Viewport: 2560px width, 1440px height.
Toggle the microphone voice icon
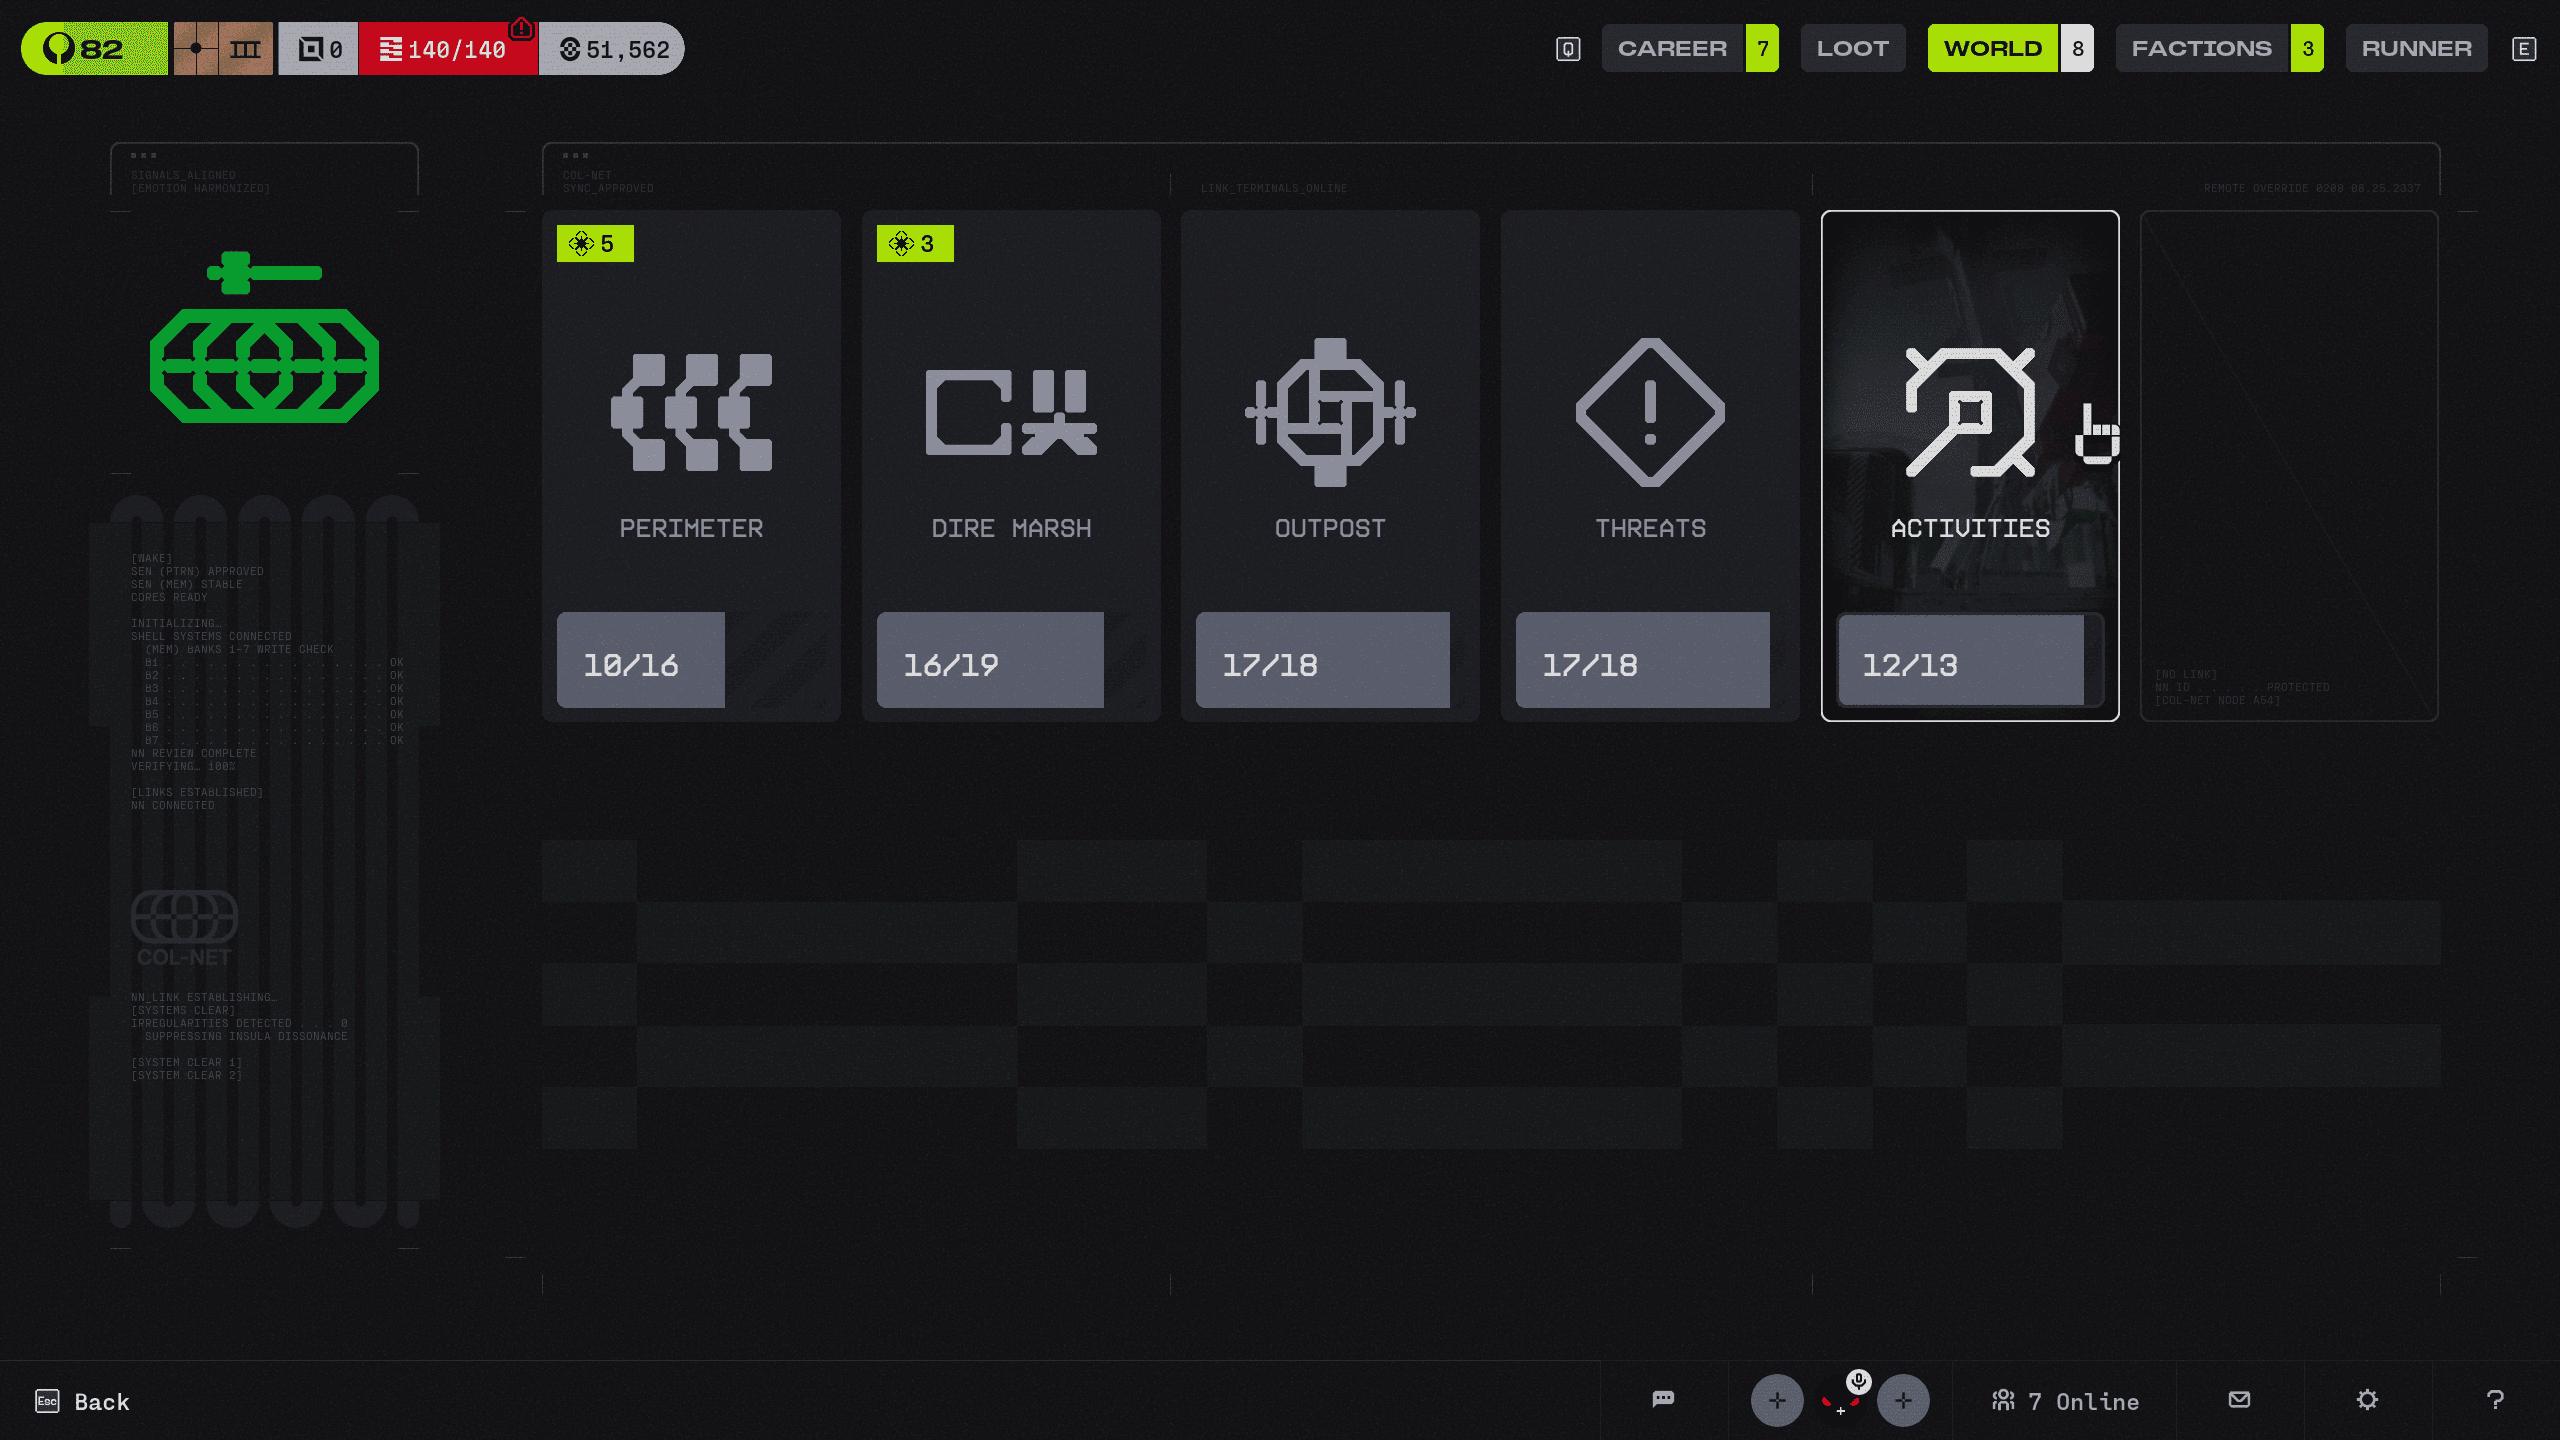[1858, 1382]
